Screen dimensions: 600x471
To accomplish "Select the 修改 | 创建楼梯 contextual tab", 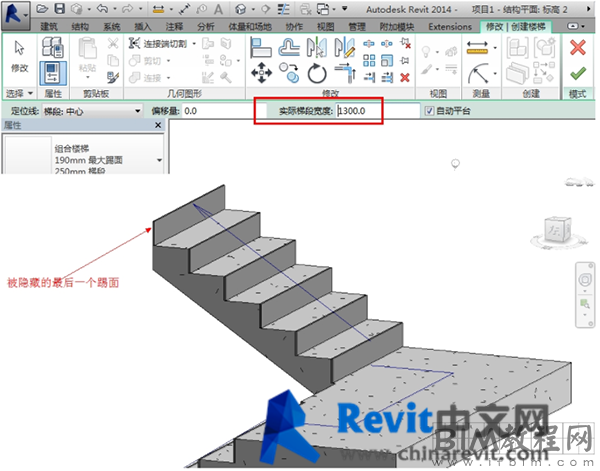I will [515, 26].
